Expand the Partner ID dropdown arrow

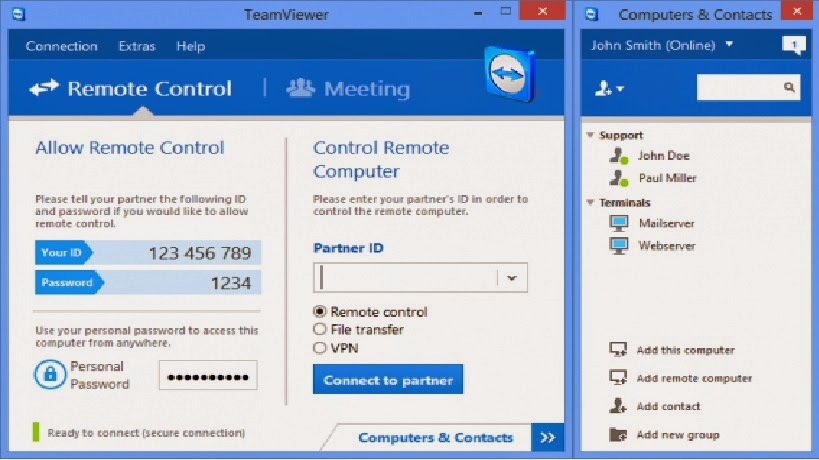[512, 278]
